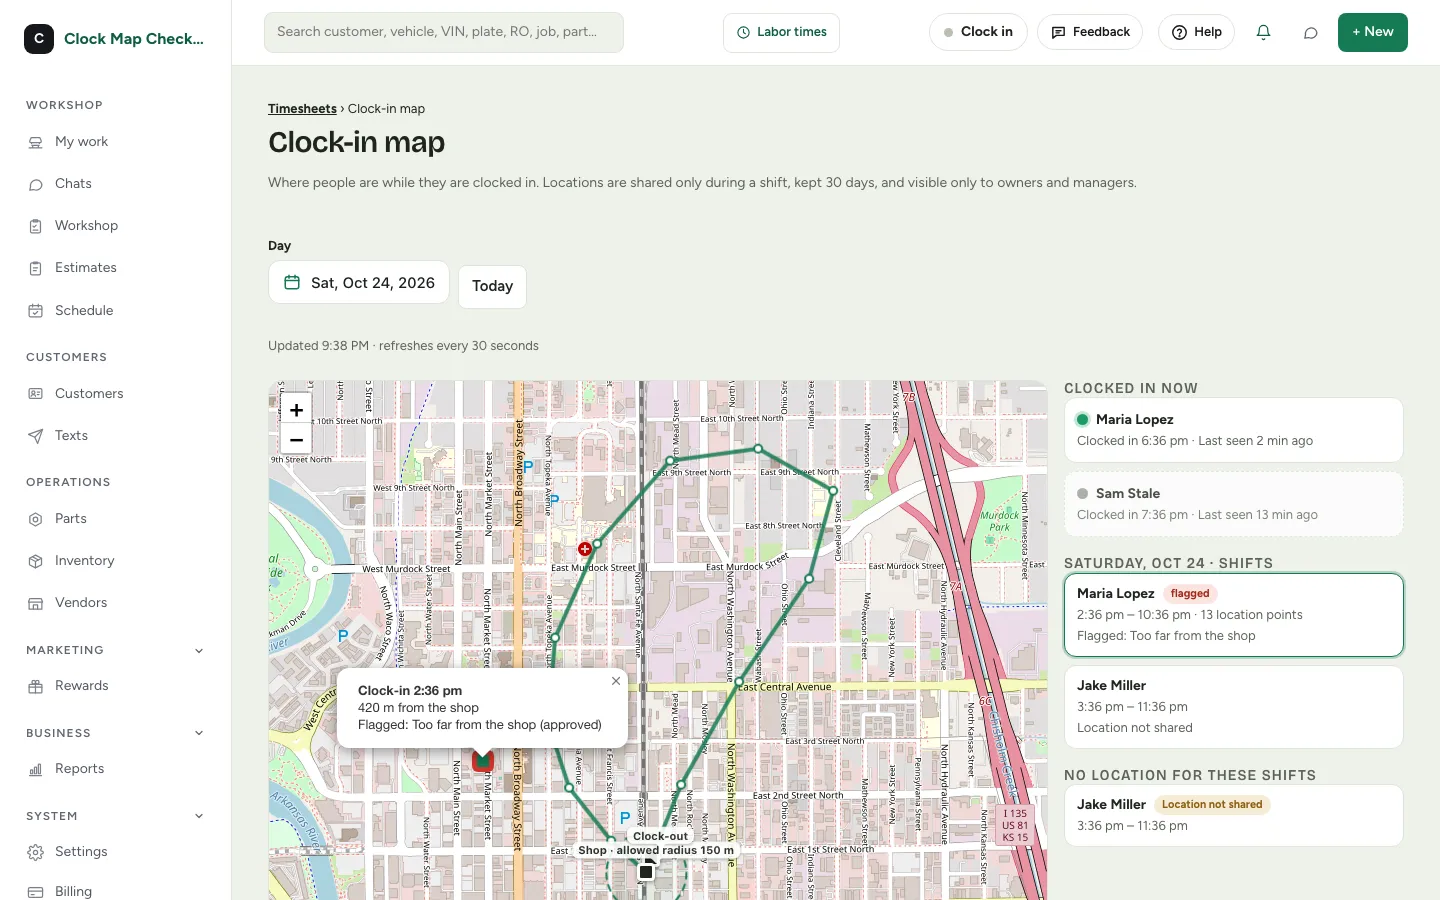Toggle Clock in status button
This screenshot has width=1440, height=900.
coord(978,32)
